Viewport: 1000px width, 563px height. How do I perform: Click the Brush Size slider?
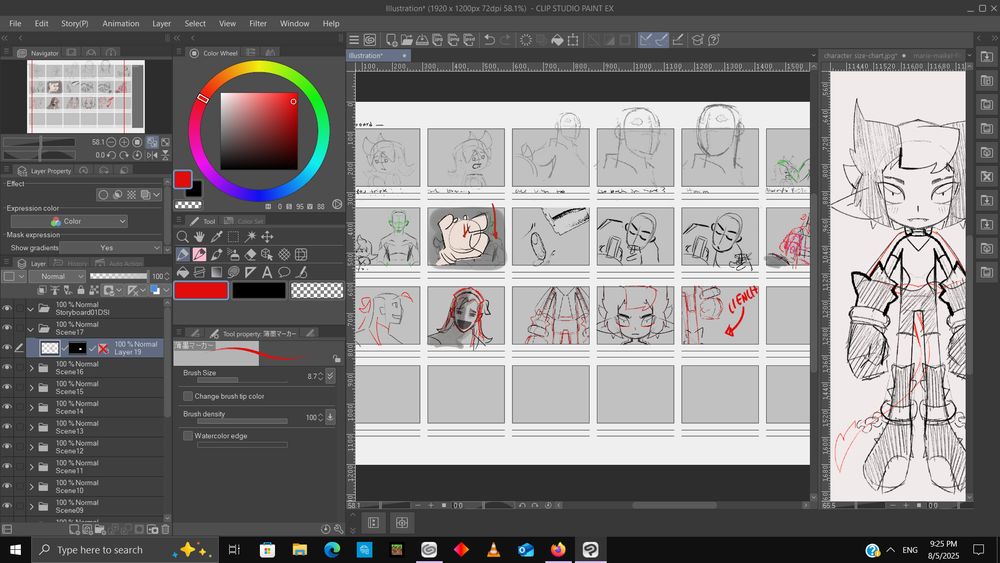(x=242, y=381)
